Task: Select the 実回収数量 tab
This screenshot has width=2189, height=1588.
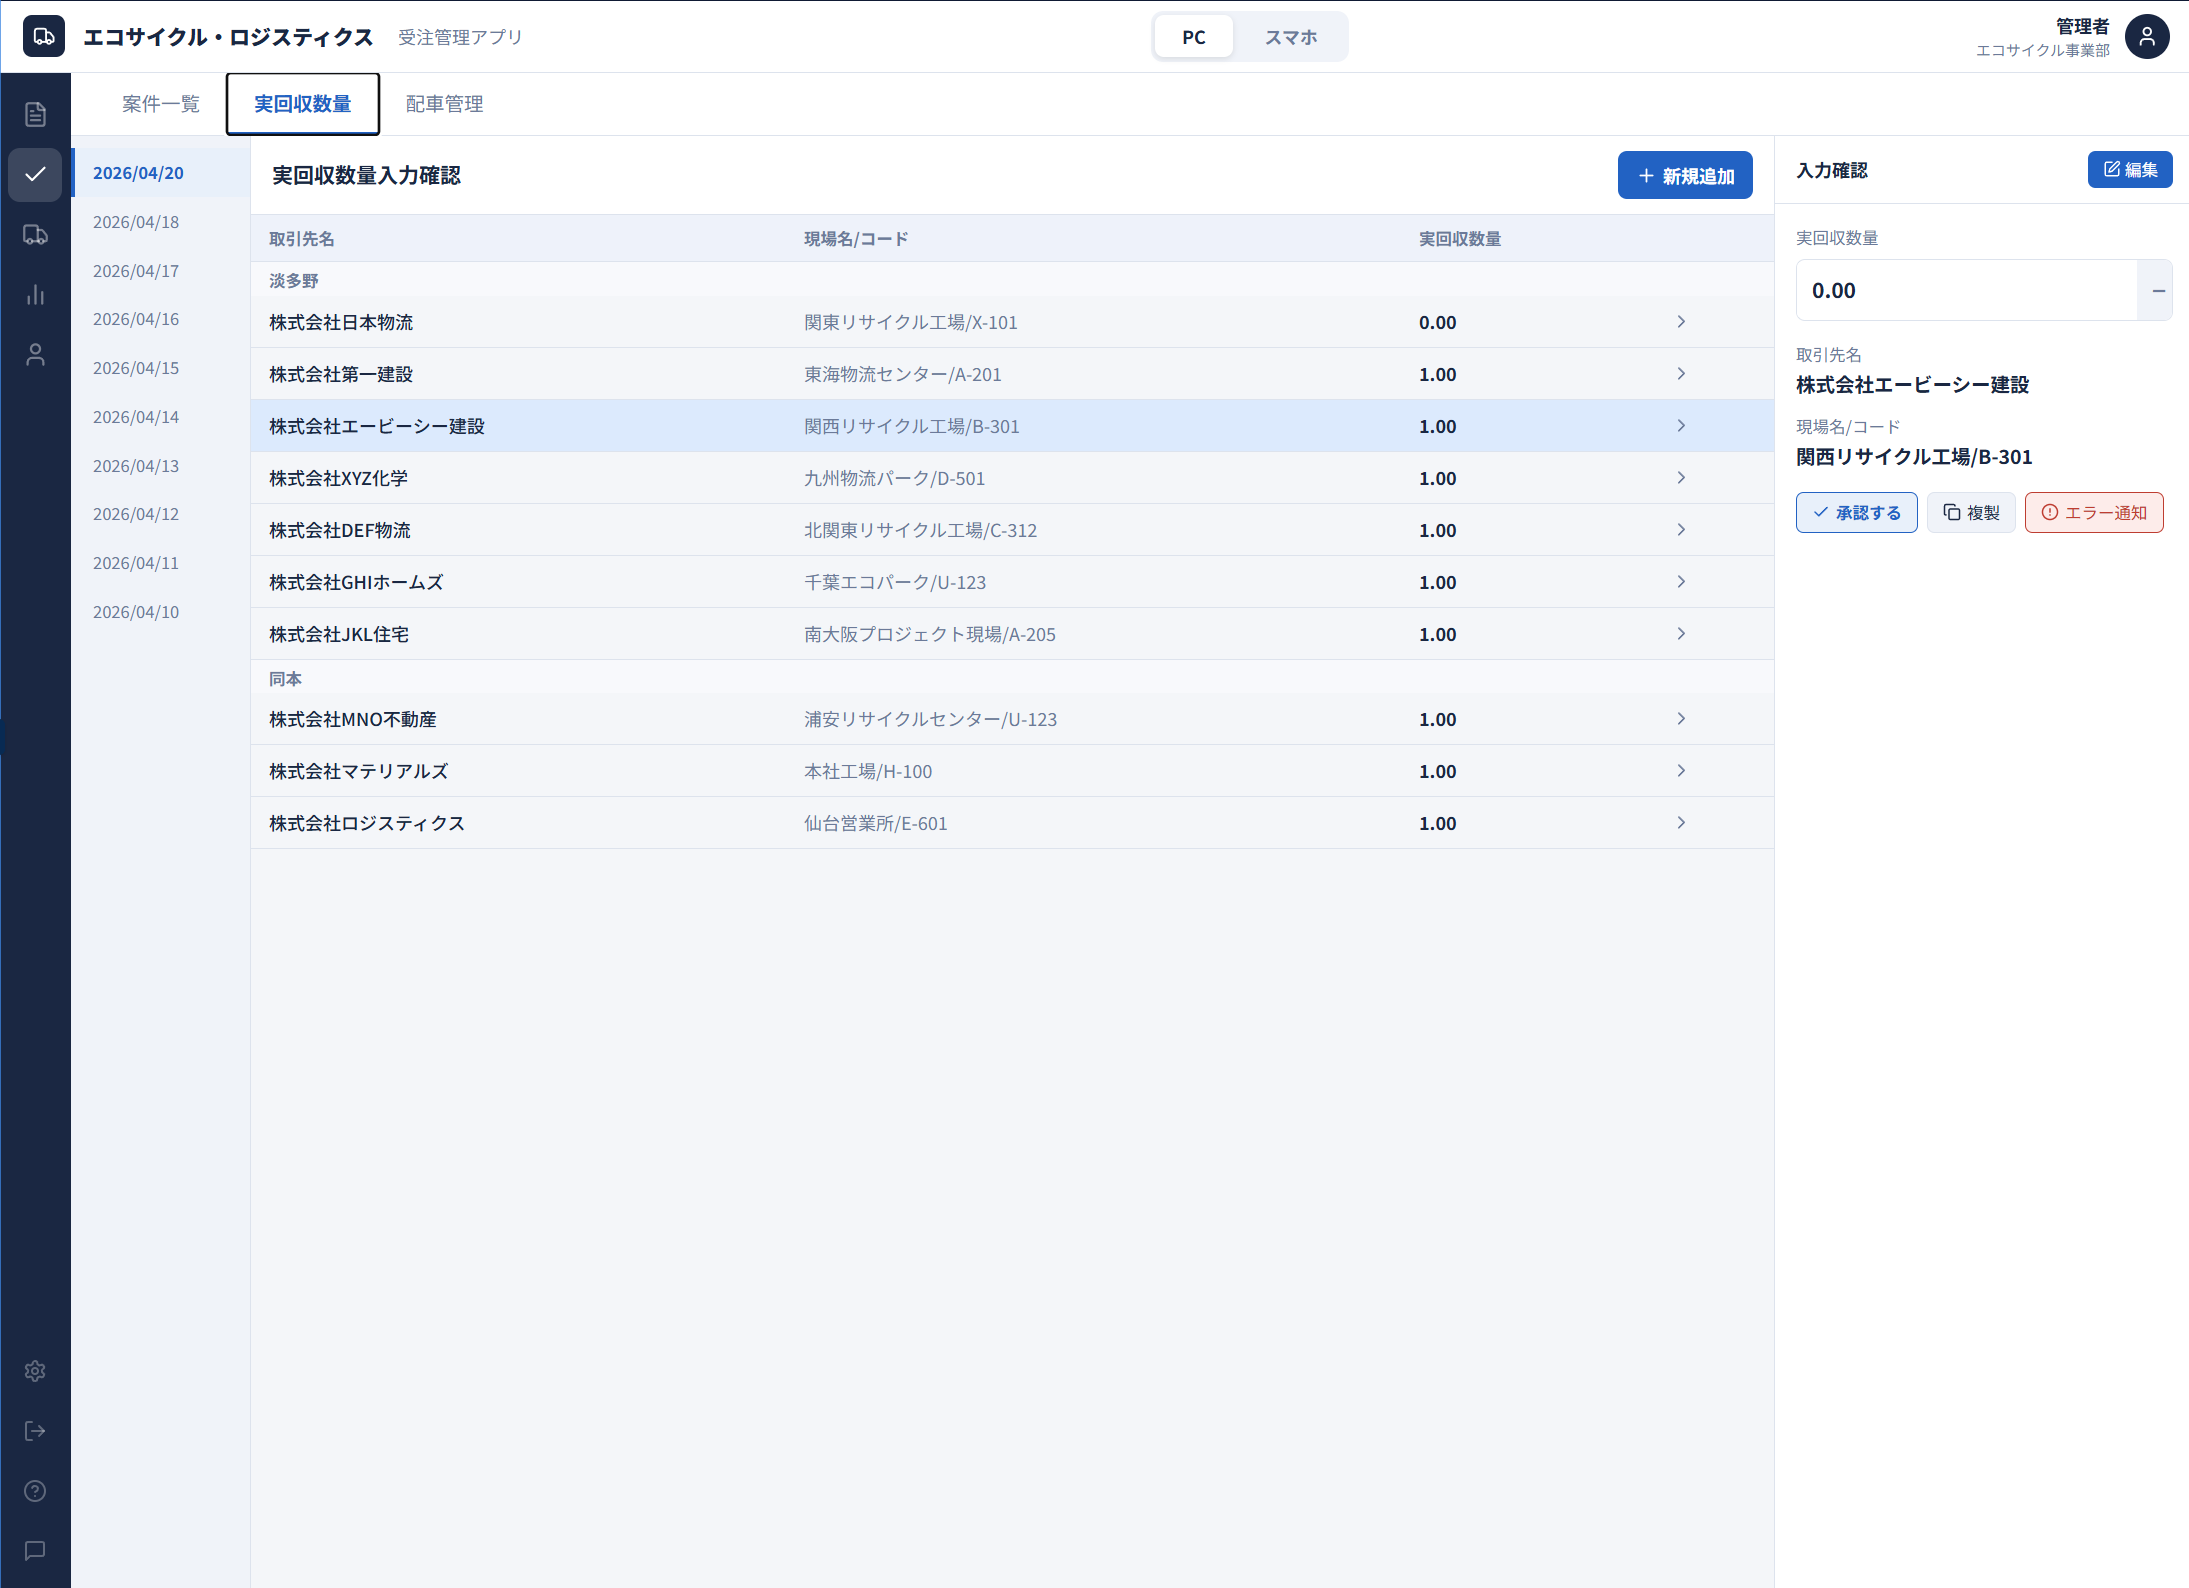Action: point(303,104)
